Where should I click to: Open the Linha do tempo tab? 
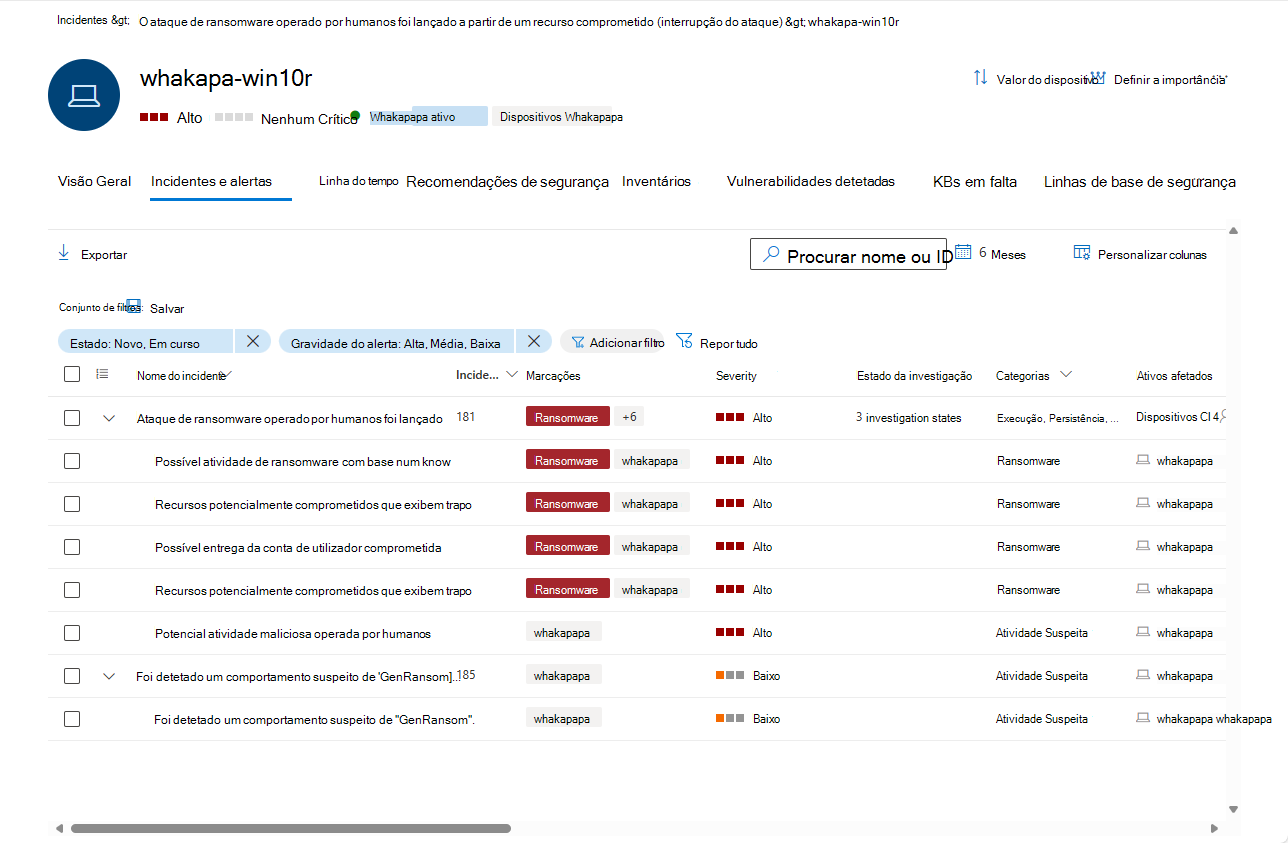coord(359,181)
